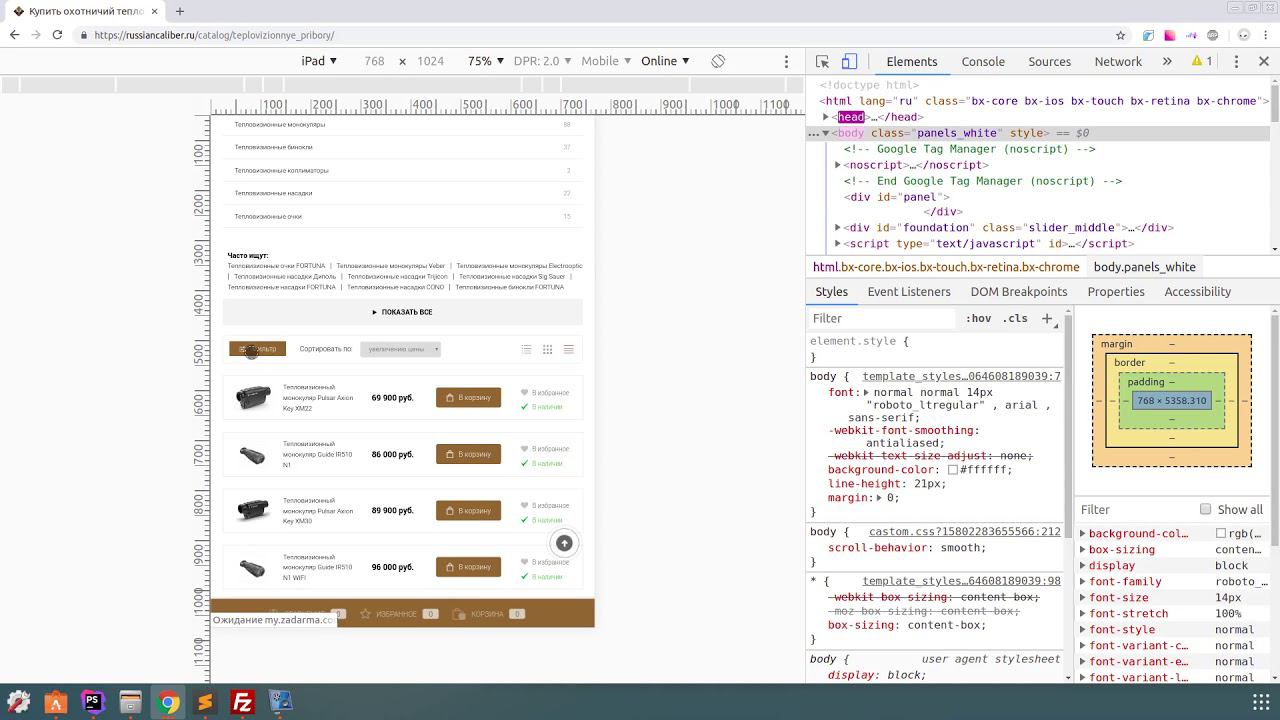
Task: Toggle the :hov element state panel
Action: point(978,318)
